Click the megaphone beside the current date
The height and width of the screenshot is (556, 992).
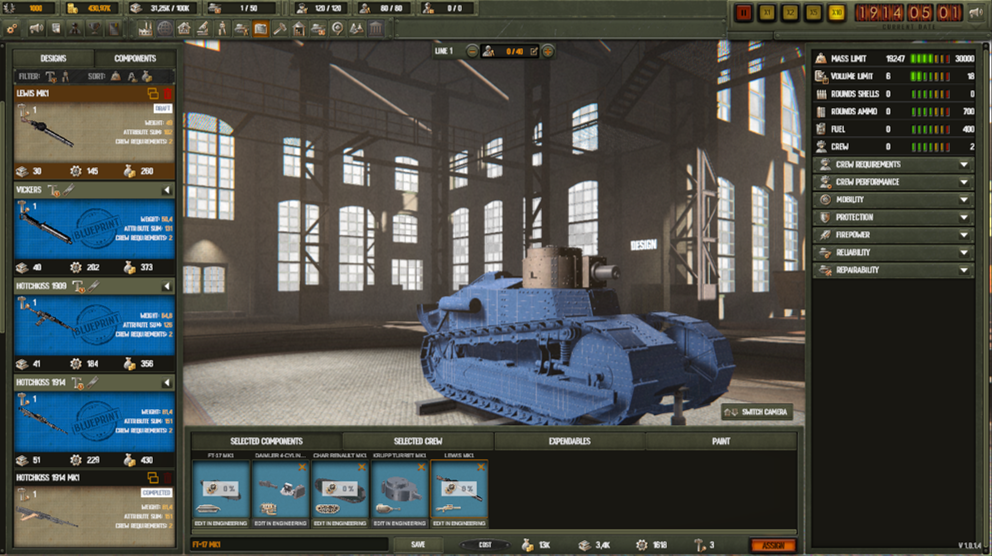point(976,13)
